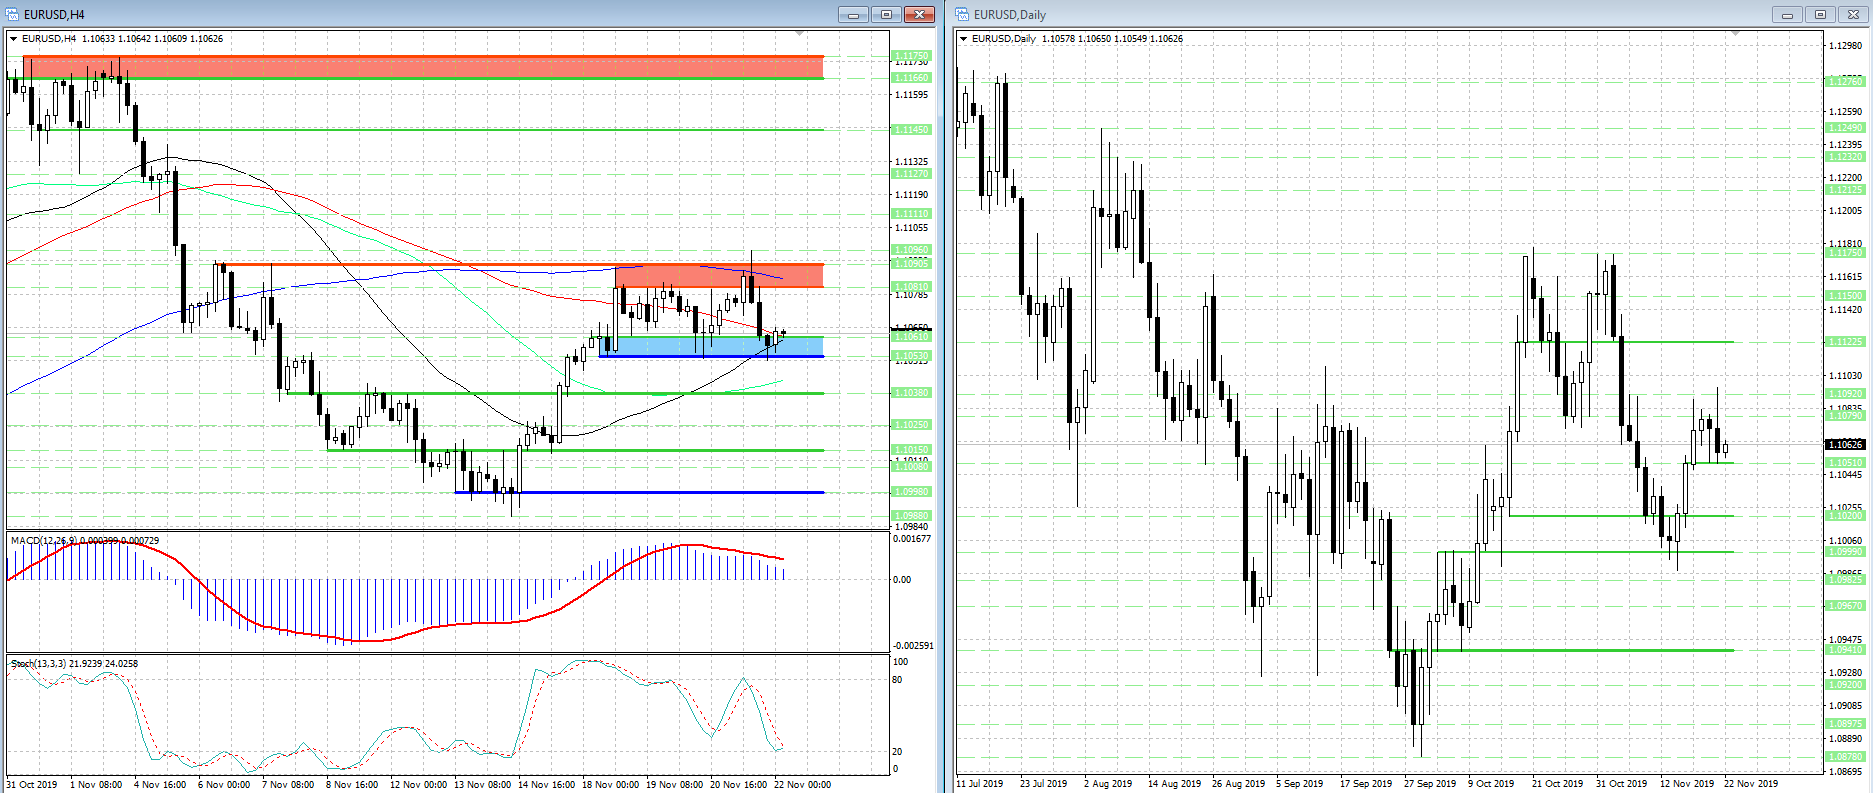Click the 1.11750 price label on H4 chart
The width and height of the screenshot is (1873, 793).
911,56
